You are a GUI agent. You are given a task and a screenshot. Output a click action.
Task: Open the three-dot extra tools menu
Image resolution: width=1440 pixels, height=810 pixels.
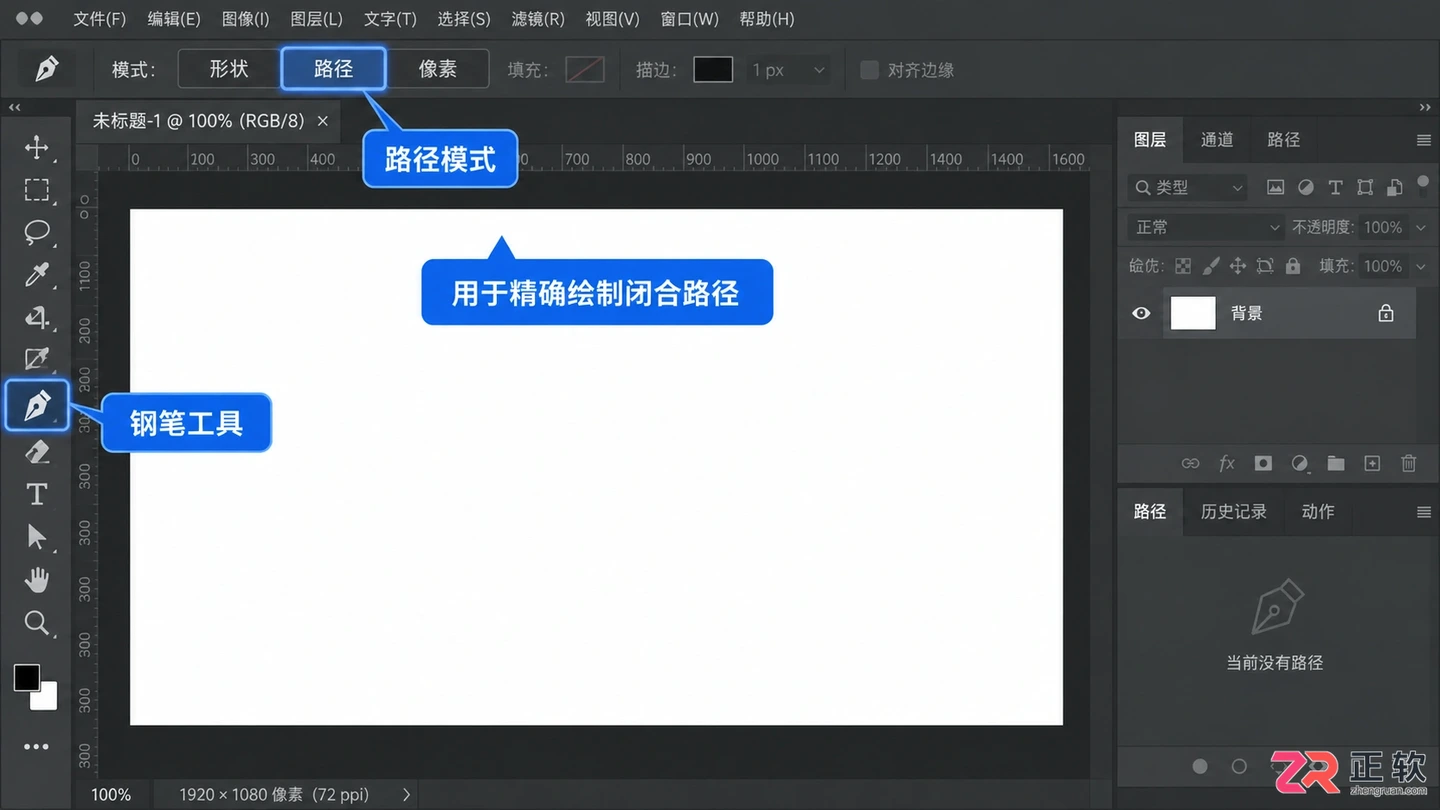coord(36,747)
